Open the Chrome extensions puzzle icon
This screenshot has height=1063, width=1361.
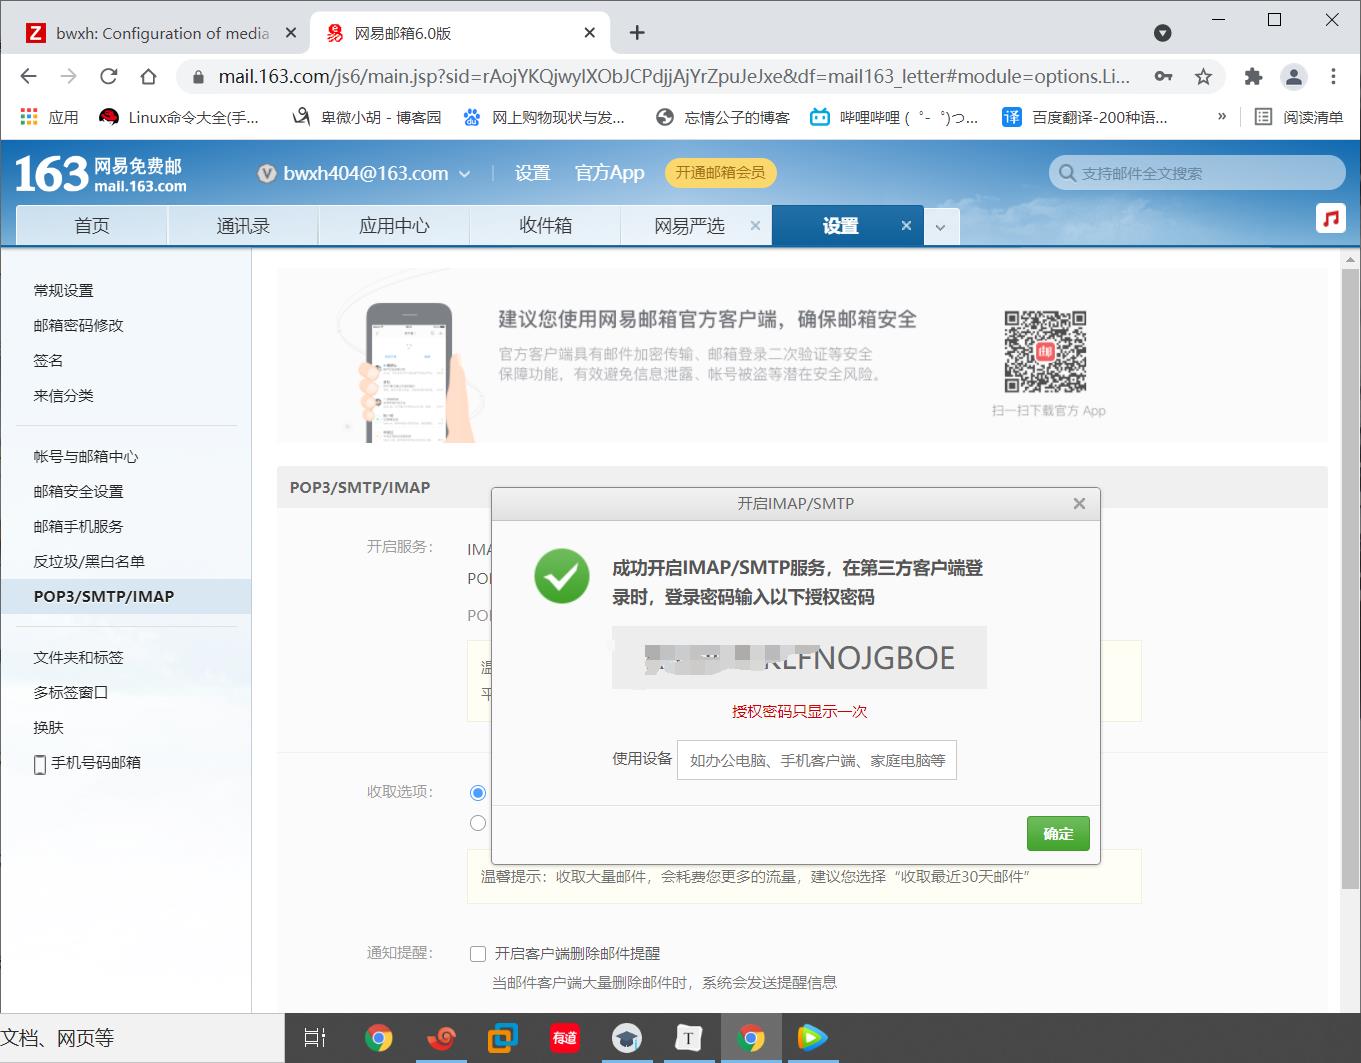click(1253, 76)
